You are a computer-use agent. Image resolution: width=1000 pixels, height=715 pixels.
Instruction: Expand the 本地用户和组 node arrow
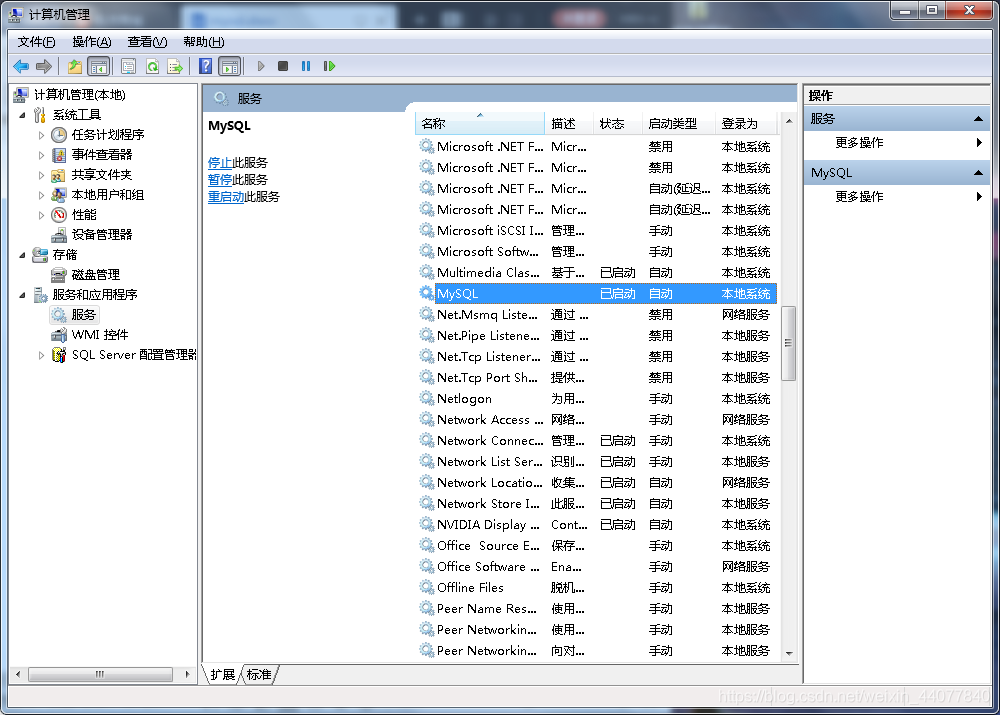tap(41, 195)
